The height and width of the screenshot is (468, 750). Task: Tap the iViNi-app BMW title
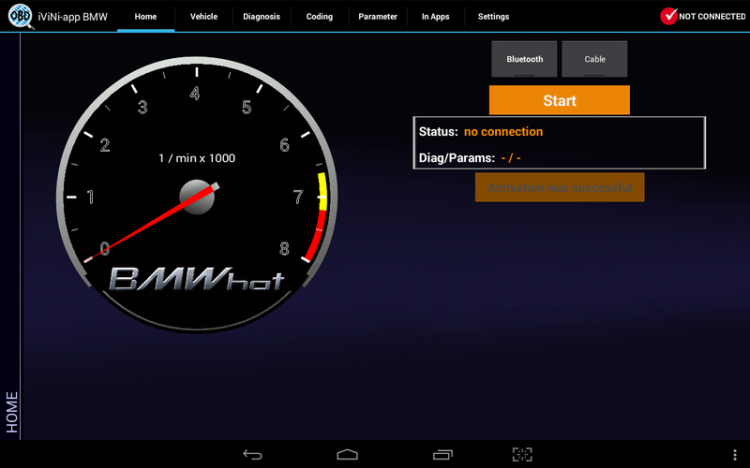pyautogui.click(x=73, y=17)
